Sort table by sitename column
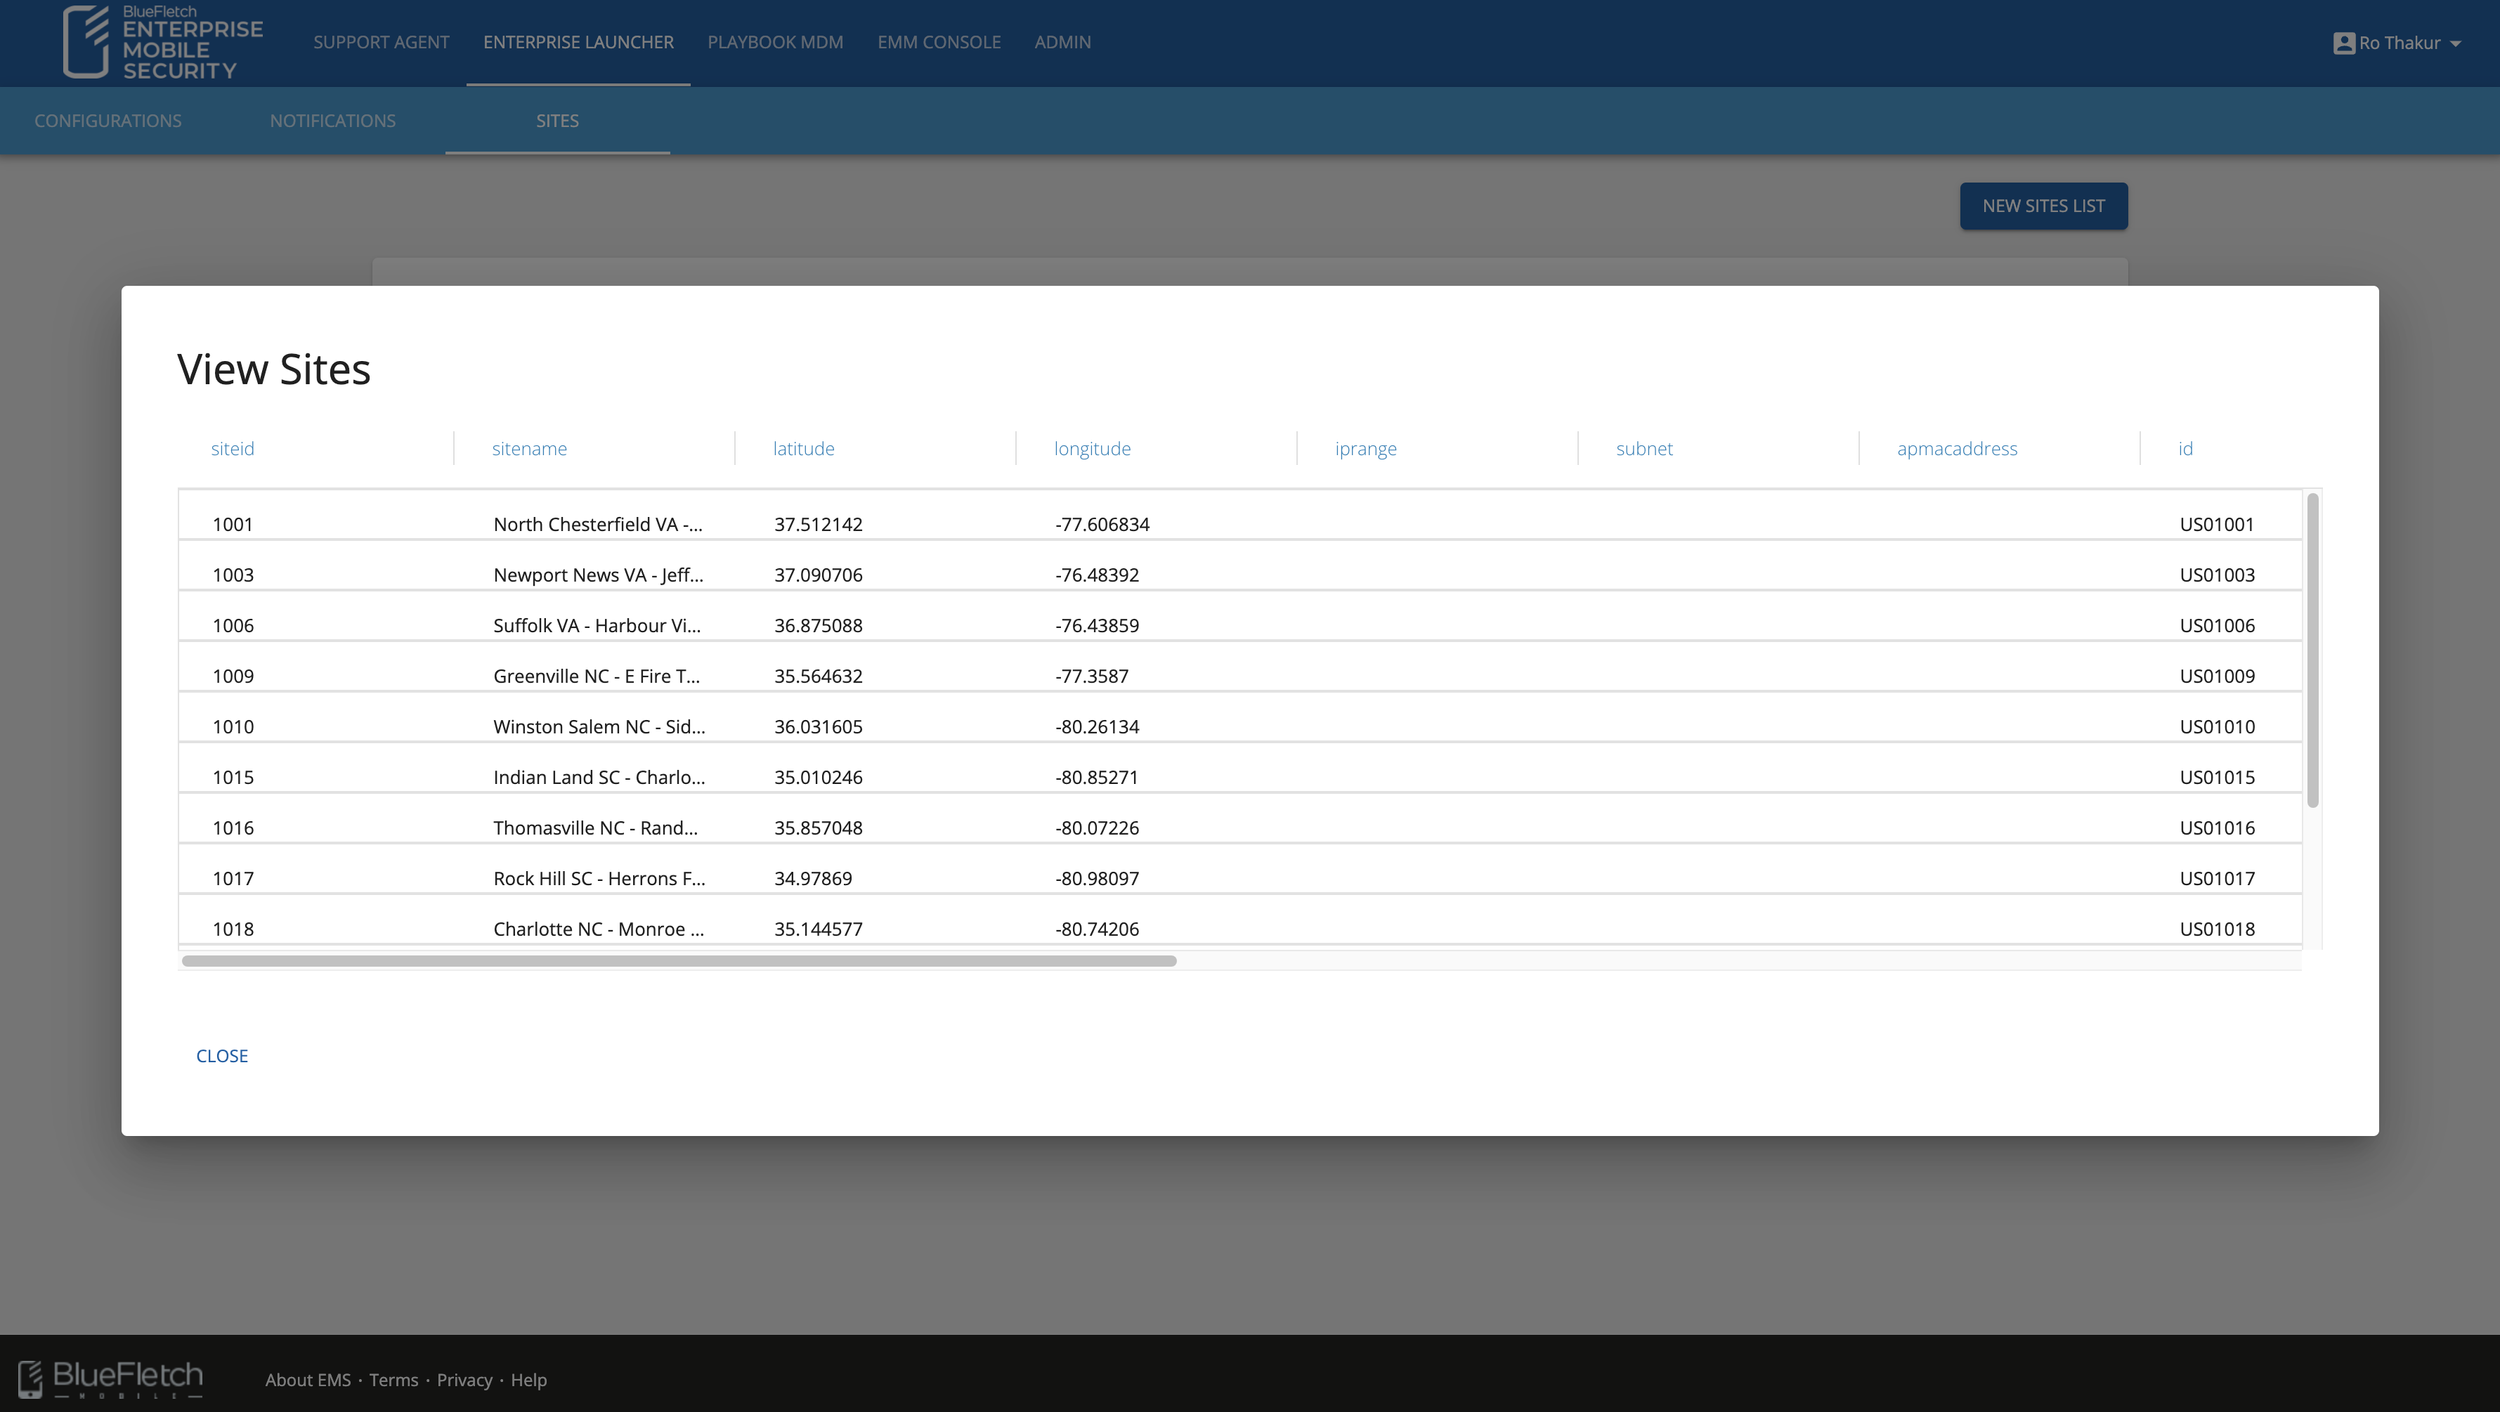This screenshot has height=1412, width=2500. pos(529,449)
